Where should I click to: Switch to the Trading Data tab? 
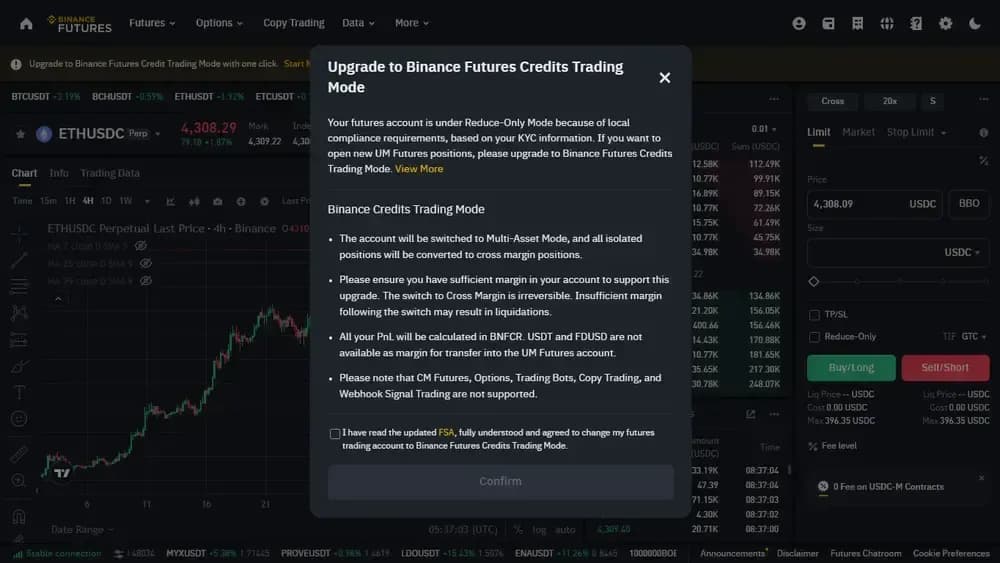110,173
